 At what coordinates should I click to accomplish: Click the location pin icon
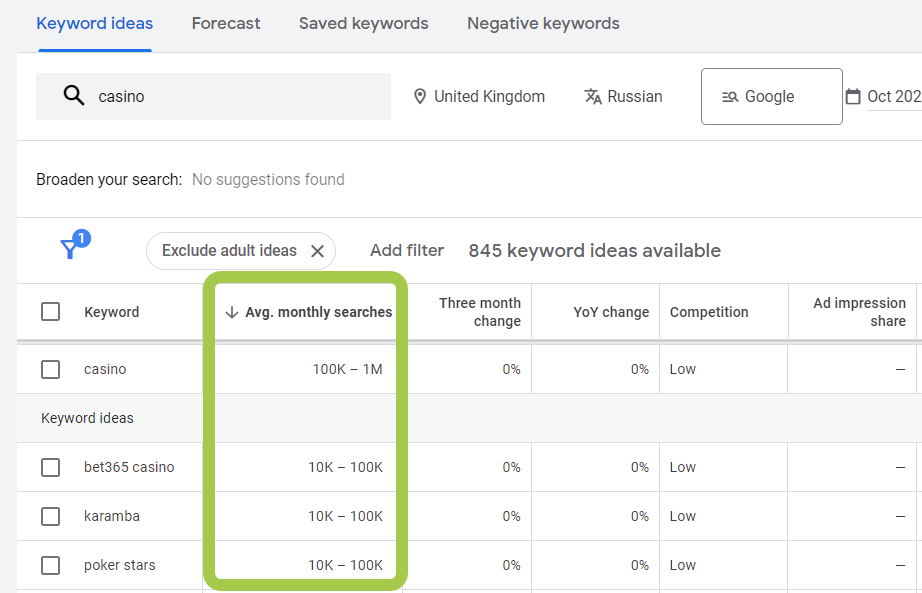420,96
